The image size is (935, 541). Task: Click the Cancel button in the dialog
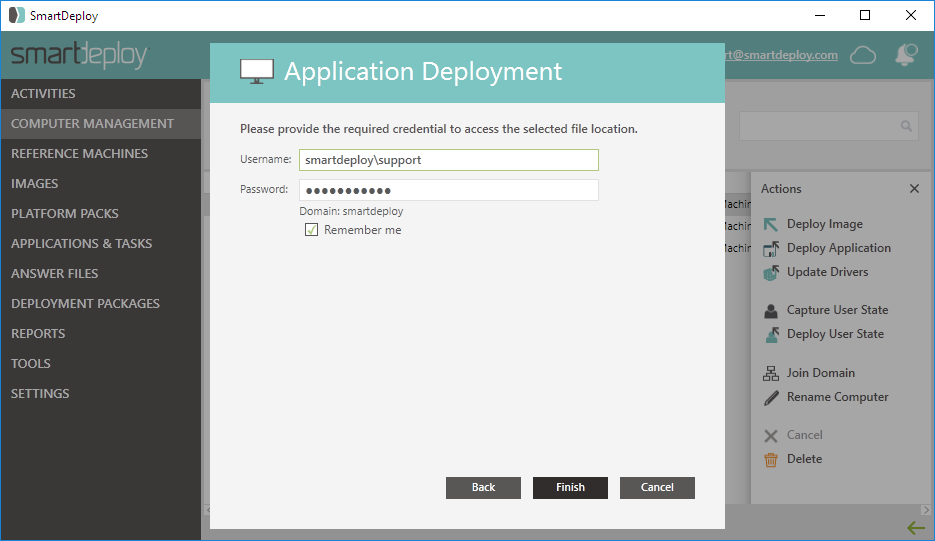(657, 487)
